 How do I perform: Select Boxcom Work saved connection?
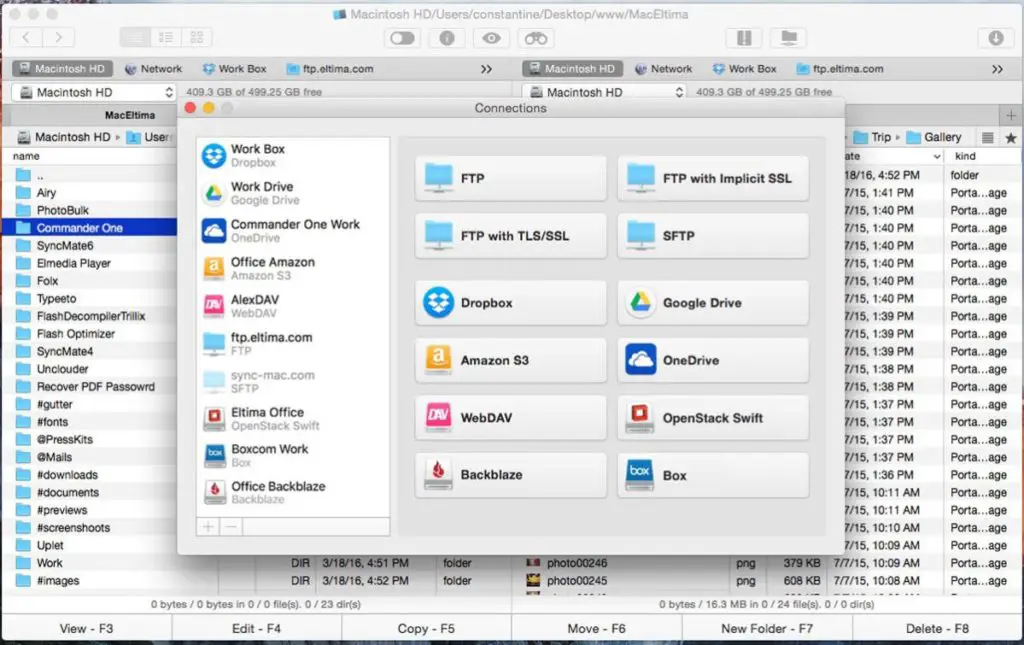(x=293, y=456)
